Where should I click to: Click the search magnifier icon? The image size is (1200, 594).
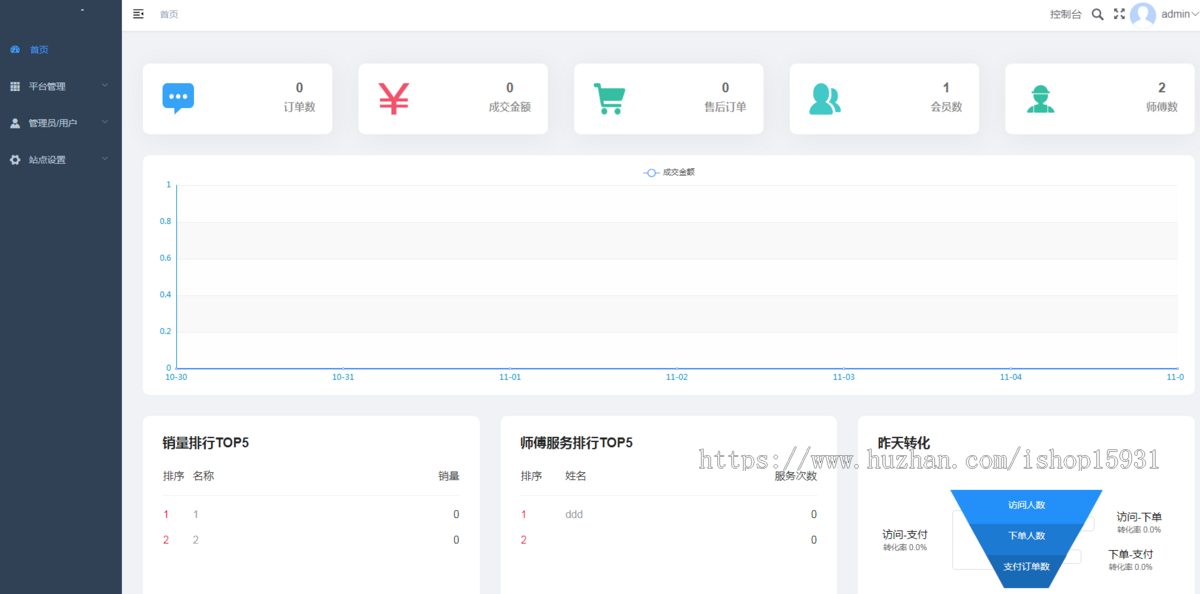pyautogui.click(x=1097, y=14)
